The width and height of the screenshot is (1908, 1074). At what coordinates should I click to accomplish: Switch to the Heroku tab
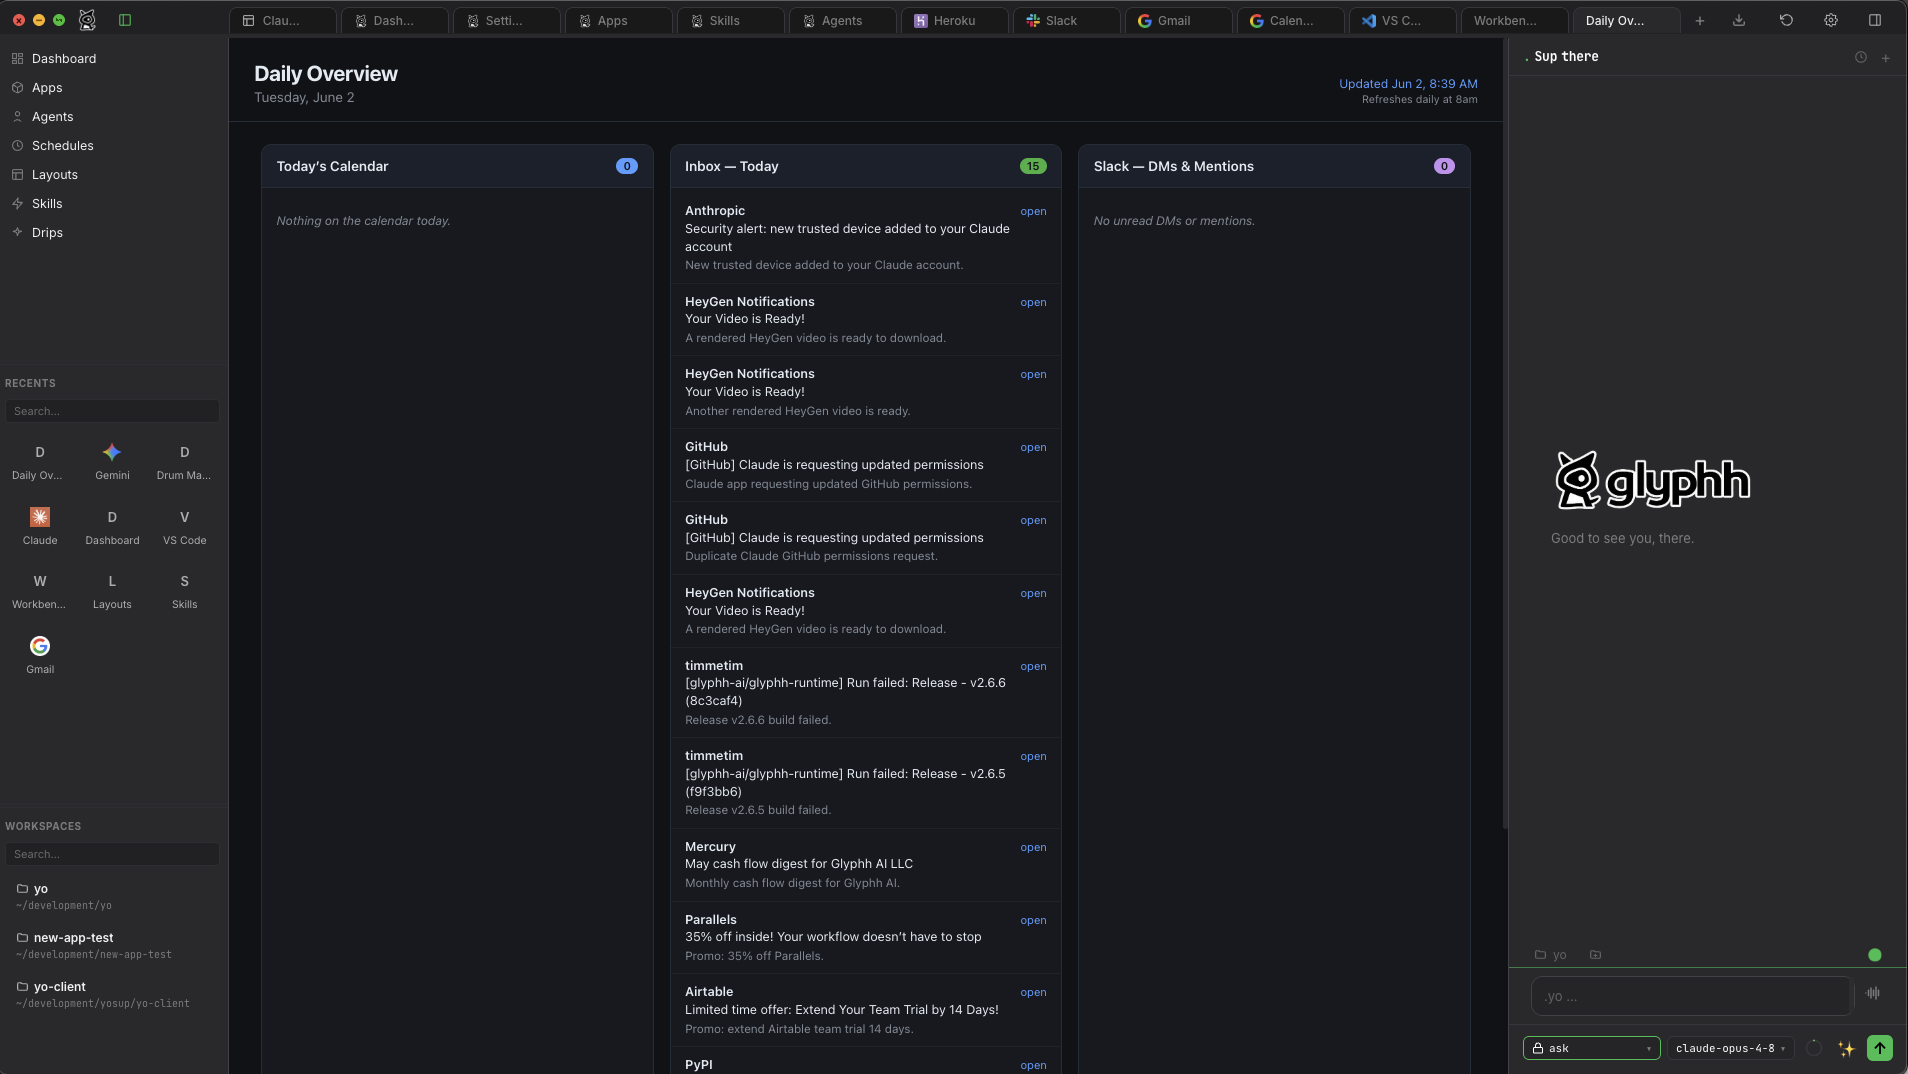click(955, 21)
